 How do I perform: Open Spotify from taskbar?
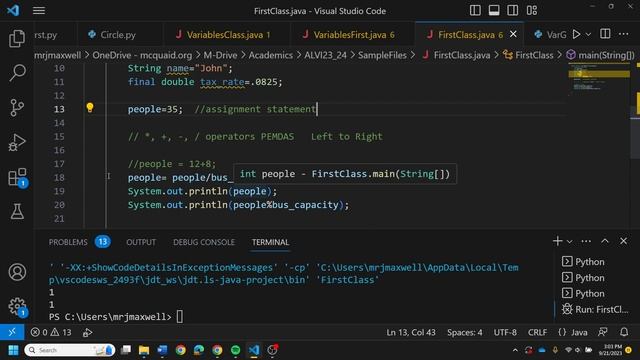pyautogui.click(x=236, y=350)
